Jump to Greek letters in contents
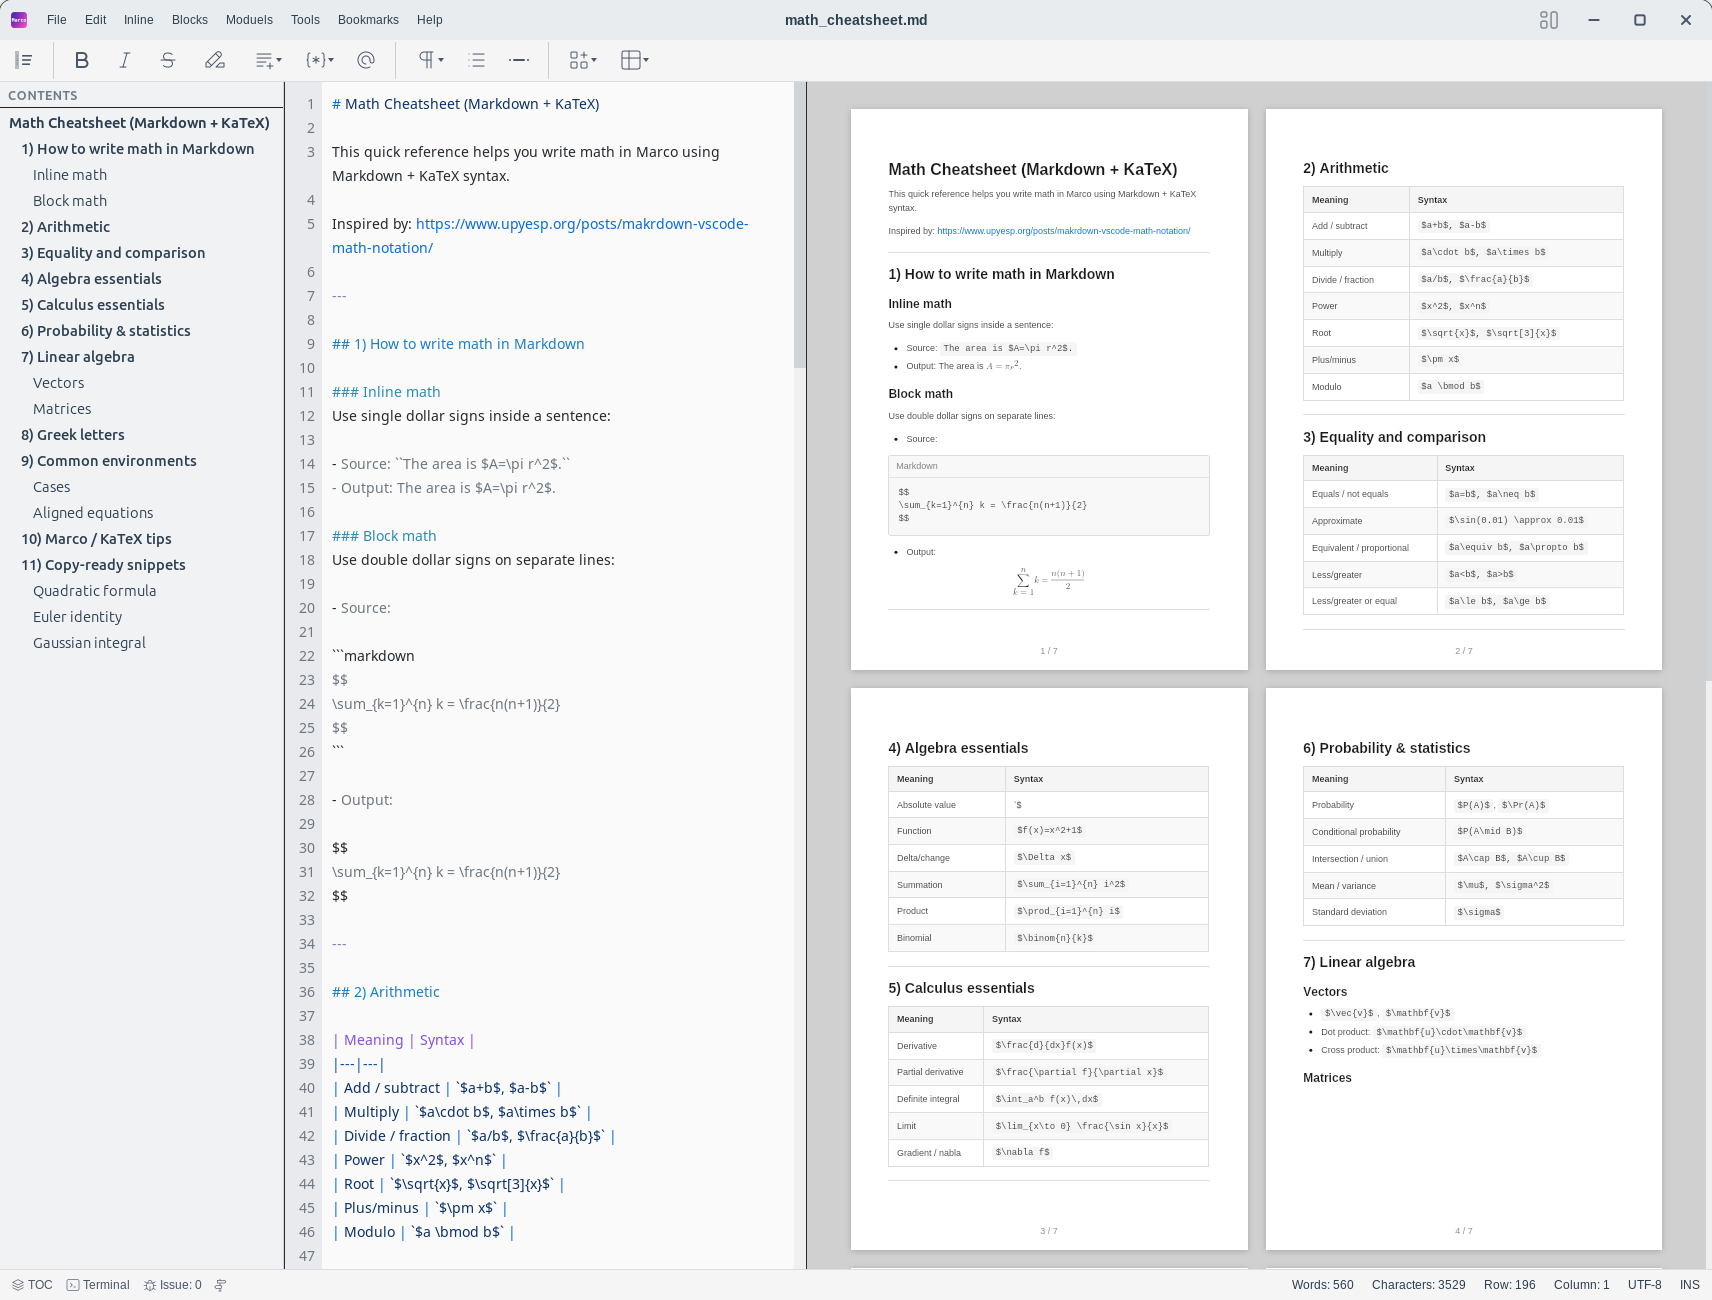 [x=73, y=435]
